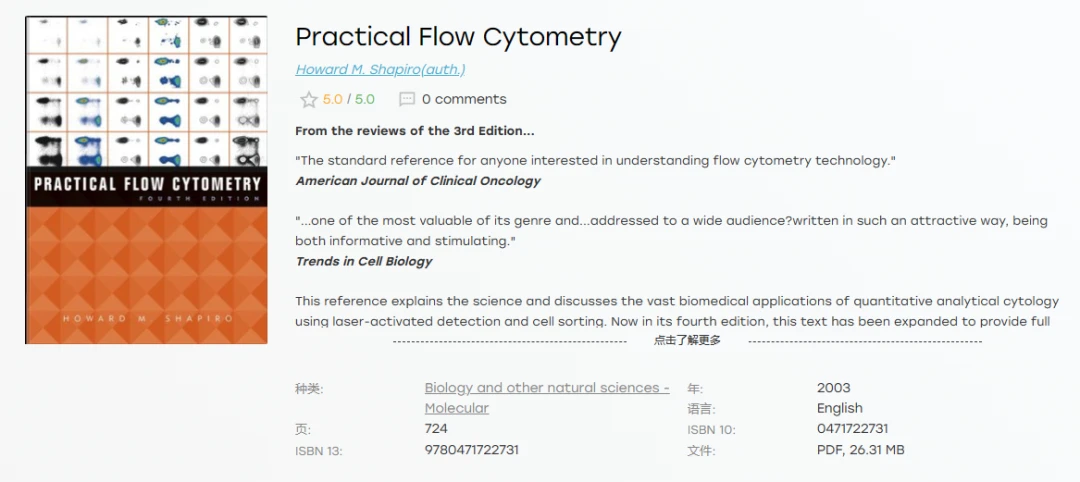Select the ISBN 10 number 0471722731
1080x482 pixels.
852,428
